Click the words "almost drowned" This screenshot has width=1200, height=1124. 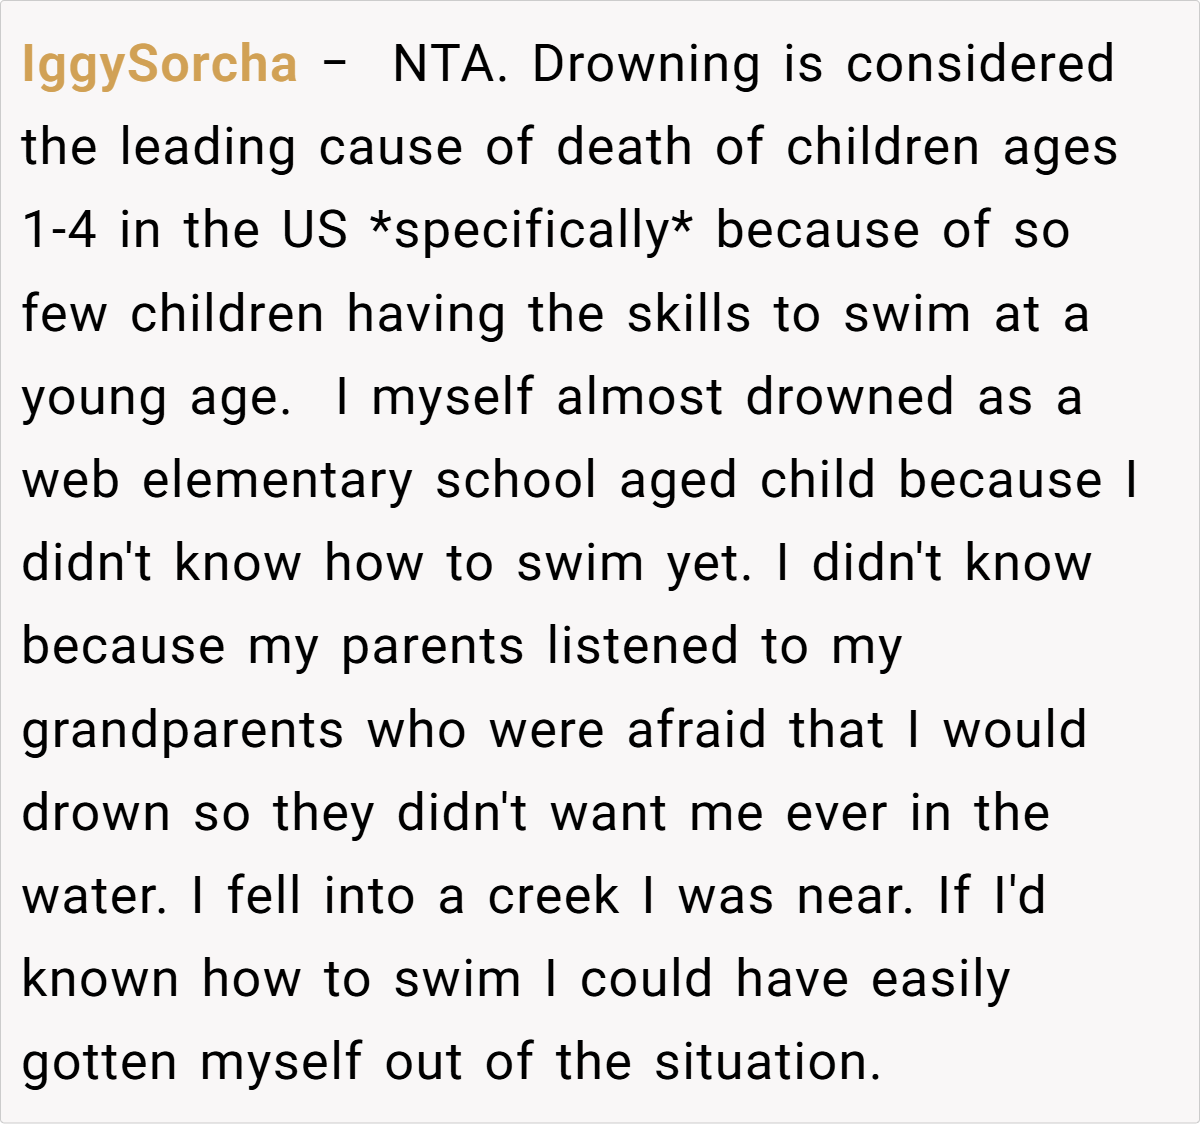[755, 397]
